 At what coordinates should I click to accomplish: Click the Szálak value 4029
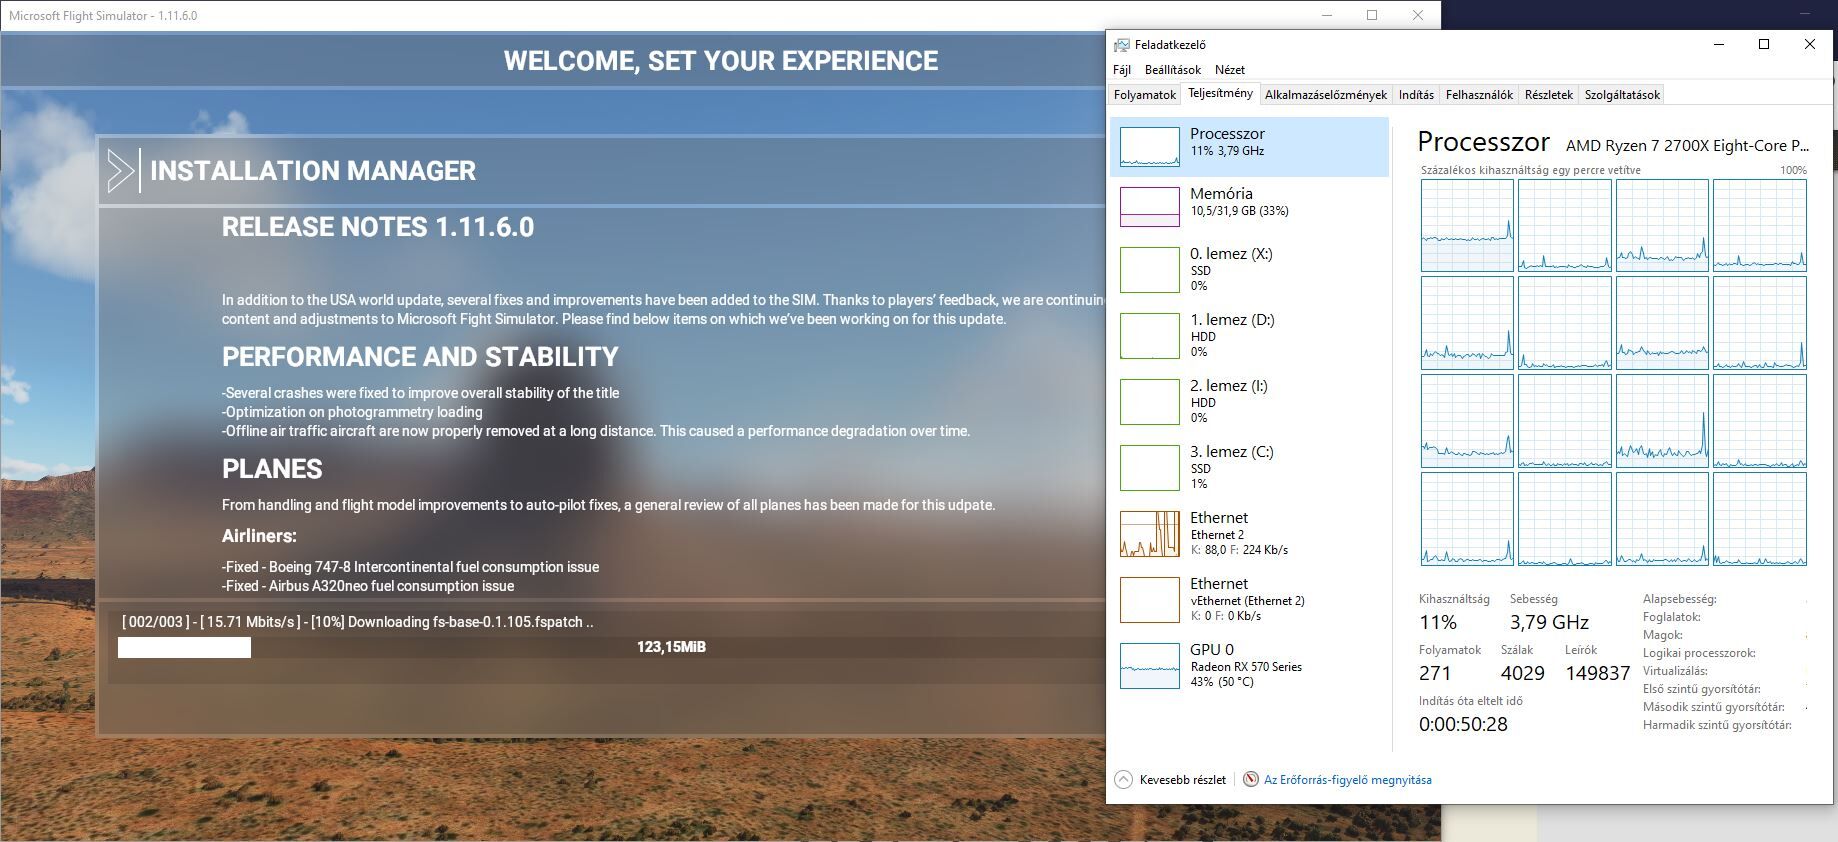tap(1523, 673)
